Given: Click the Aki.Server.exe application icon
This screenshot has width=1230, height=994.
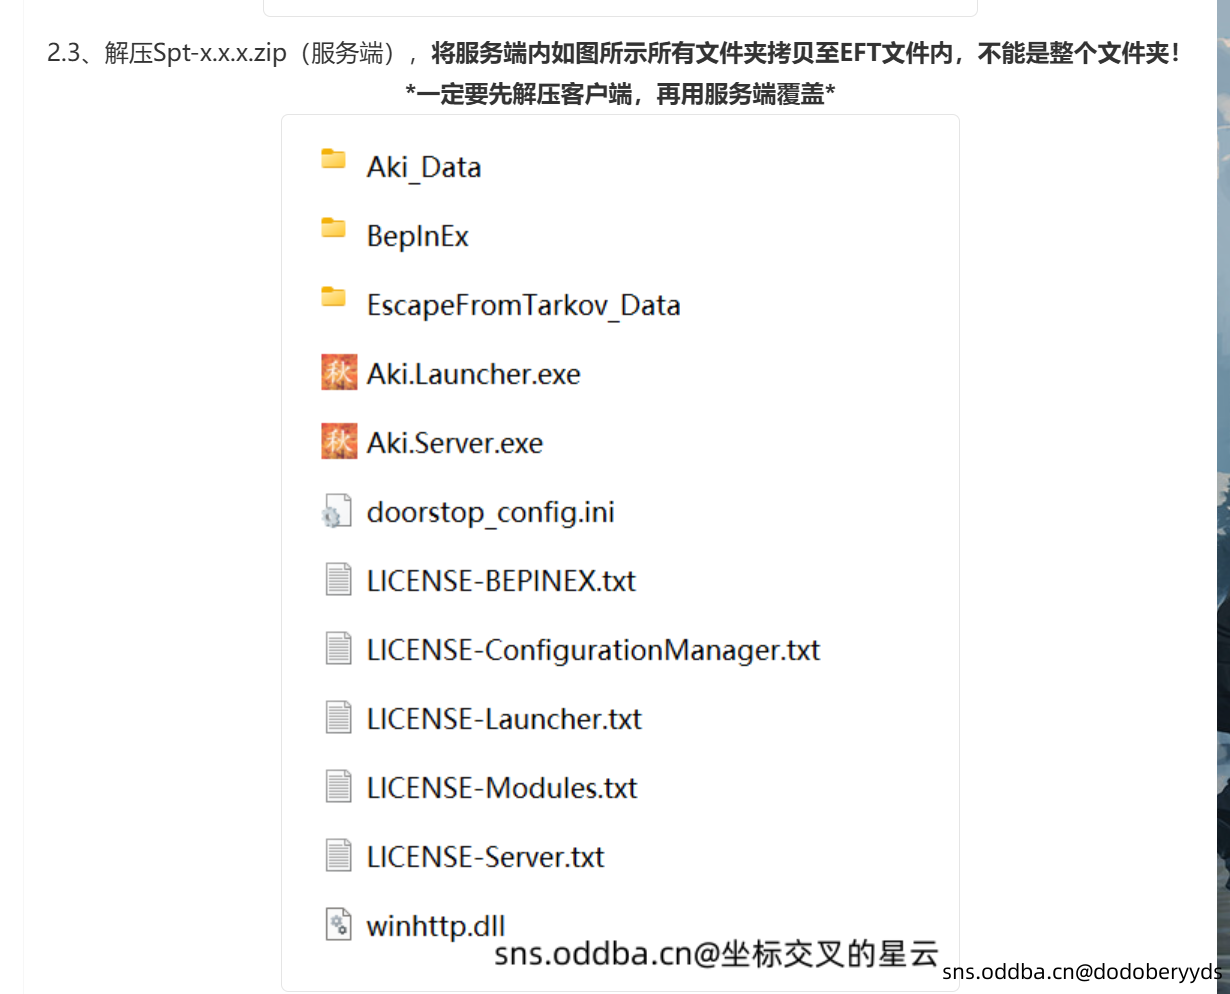Looking at the screenshot, I should coord(339,442).
